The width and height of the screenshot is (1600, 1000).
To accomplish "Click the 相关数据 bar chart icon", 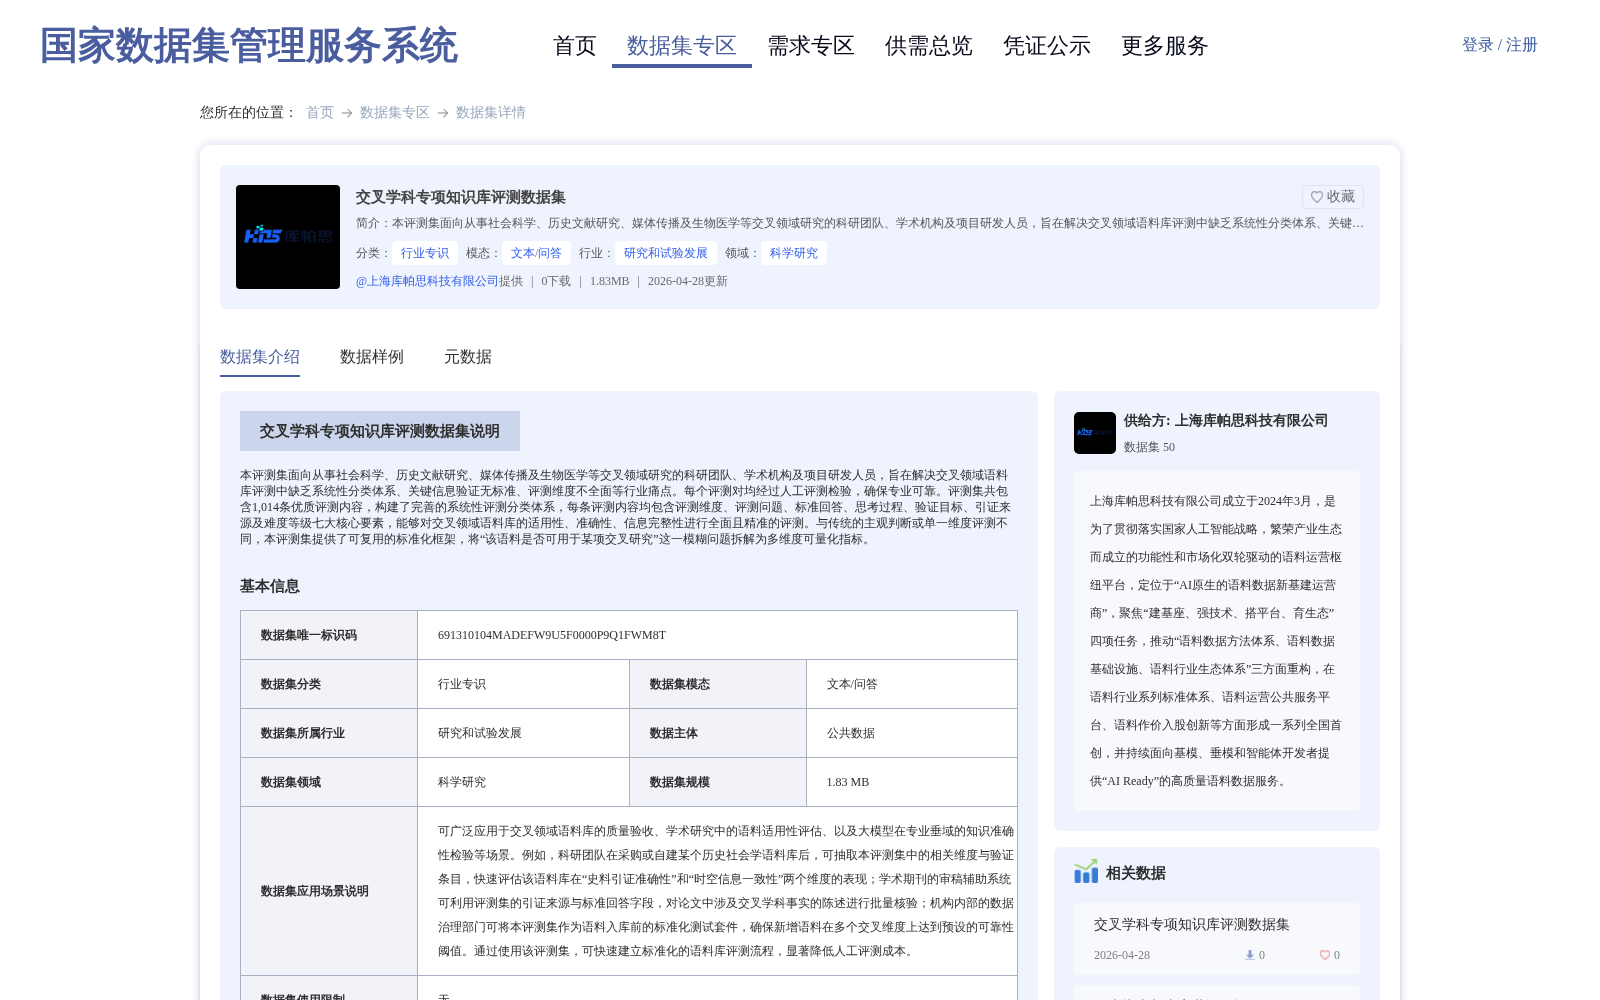I will coord(1086,872).
